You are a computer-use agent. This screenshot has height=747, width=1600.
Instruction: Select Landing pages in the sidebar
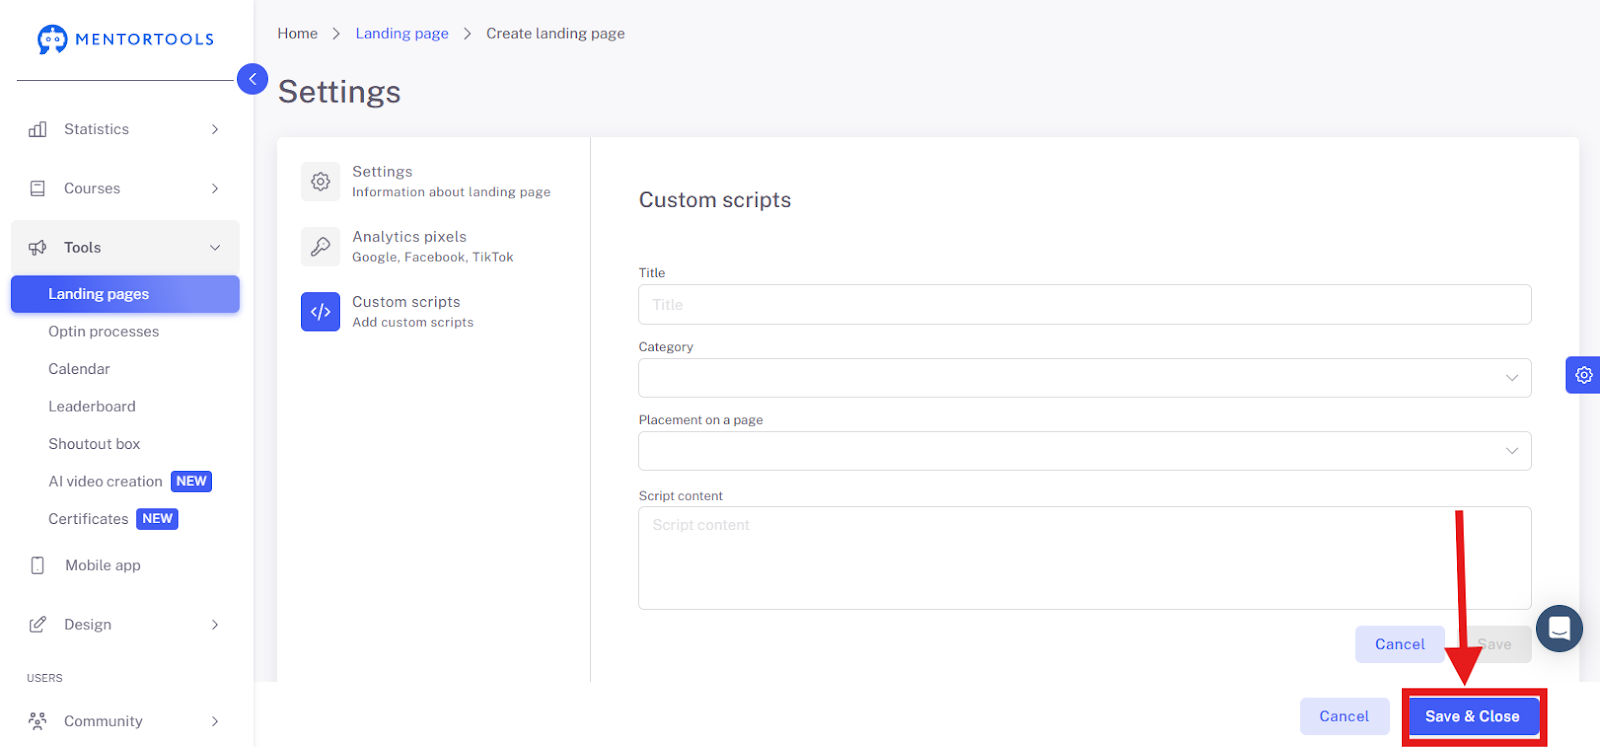(x=125, y=294)
